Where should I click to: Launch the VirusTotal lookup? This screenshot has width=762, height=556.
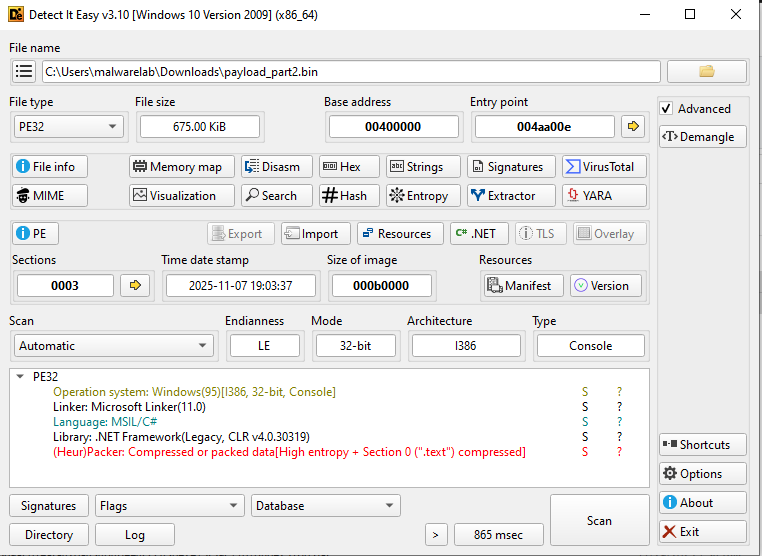pyautogui.click(x=603, y=167)
